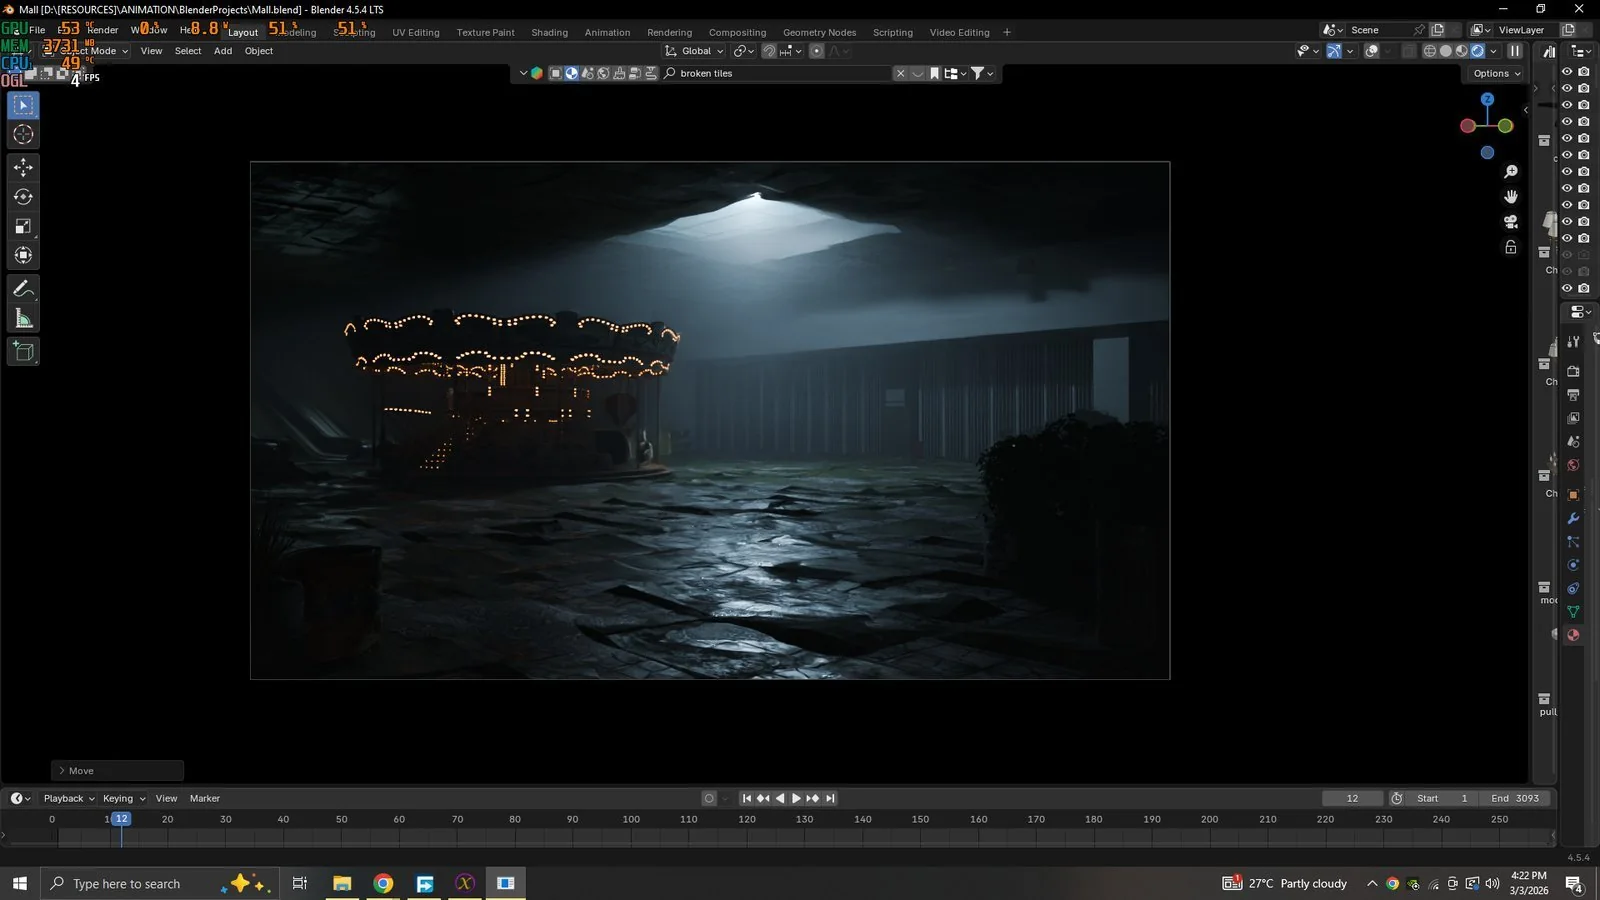Switch to Compositing workspace tab
This screenshot has height=900, width=1600.
(x=737, y=32)
